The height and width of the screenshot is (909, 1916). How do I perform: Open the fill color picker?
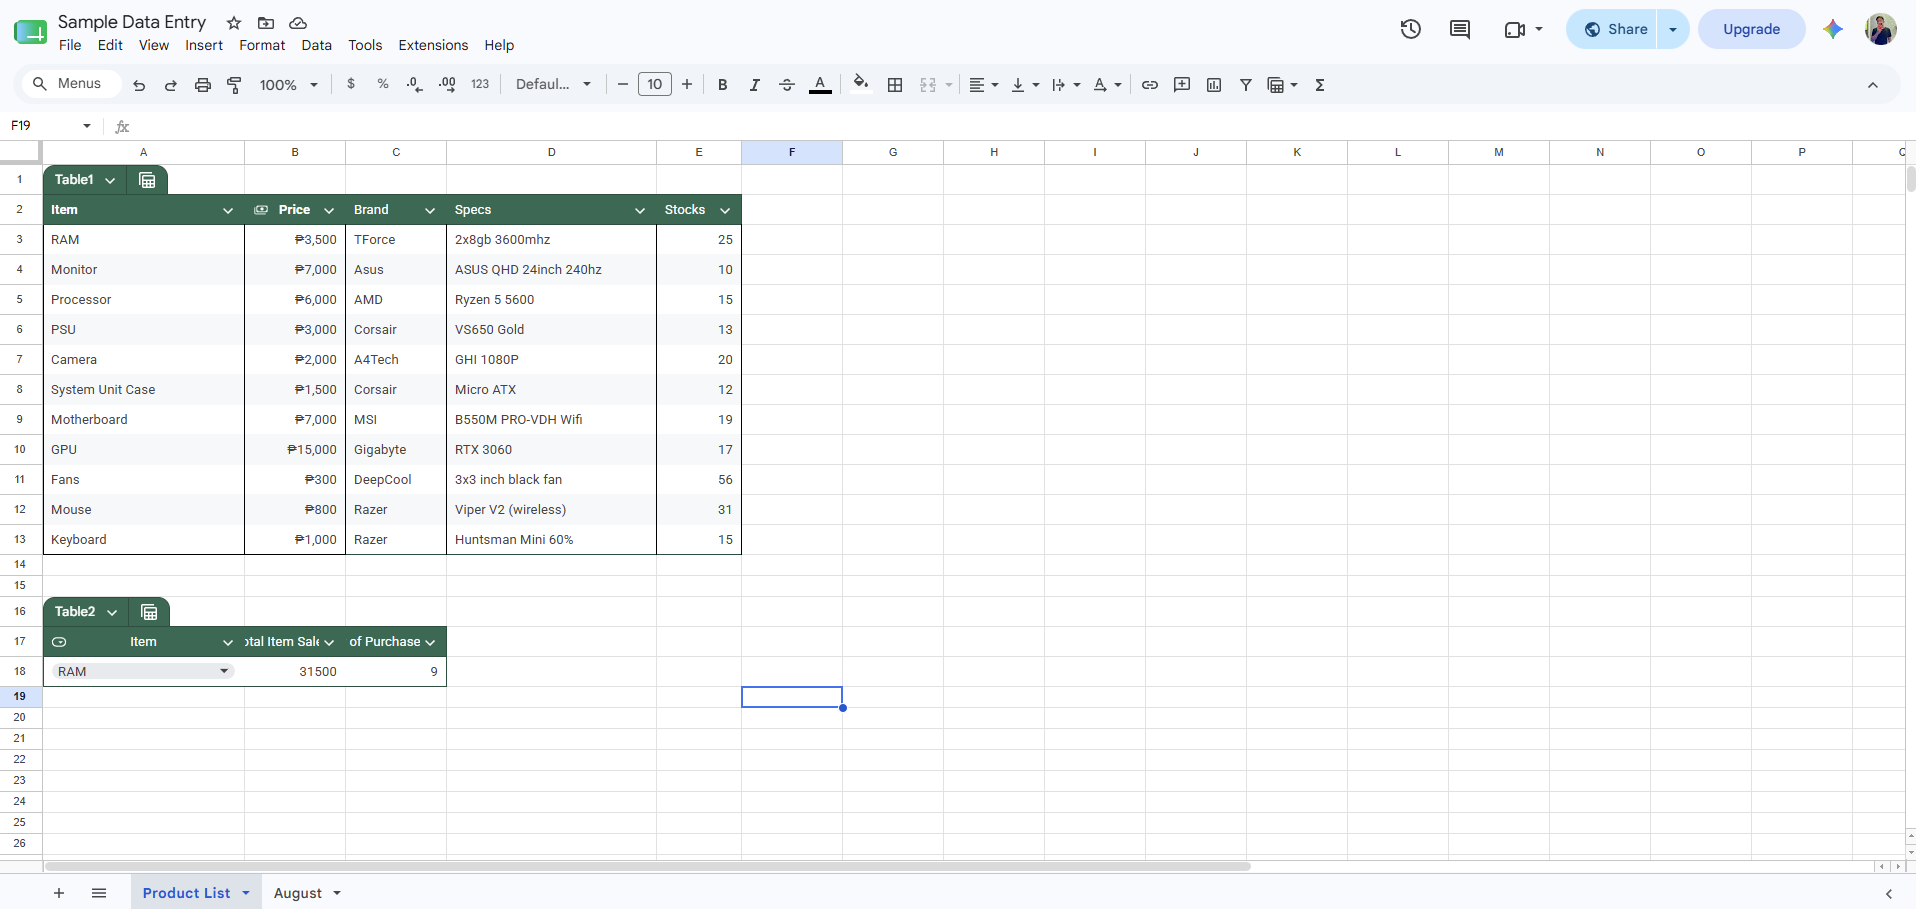click(x=861, y=85)
